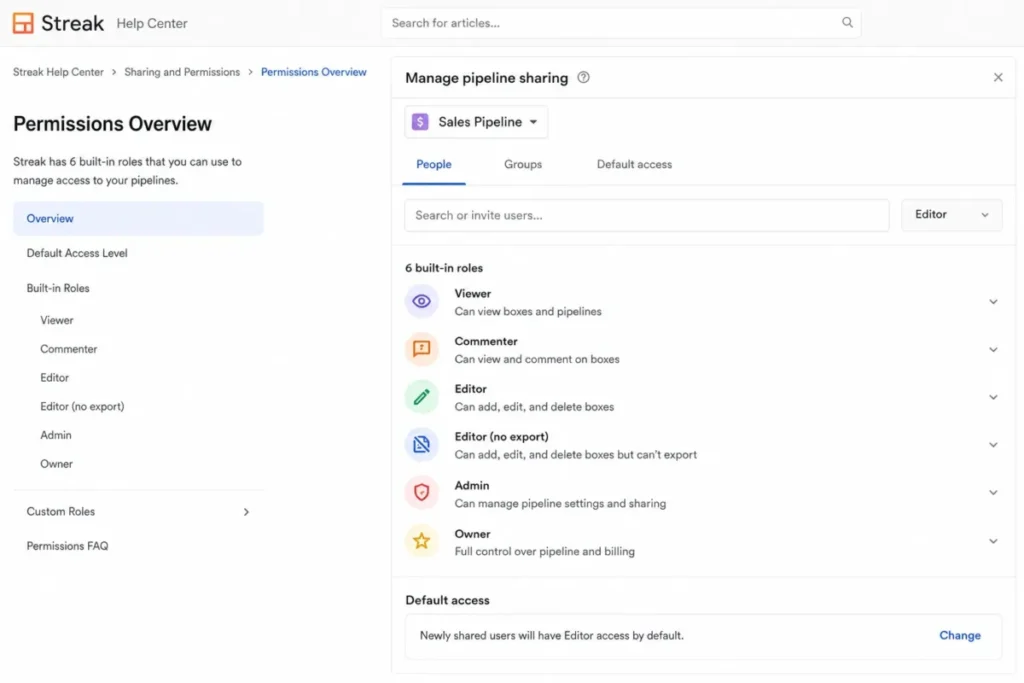Switch to the Groups tab

coord(523,164)
